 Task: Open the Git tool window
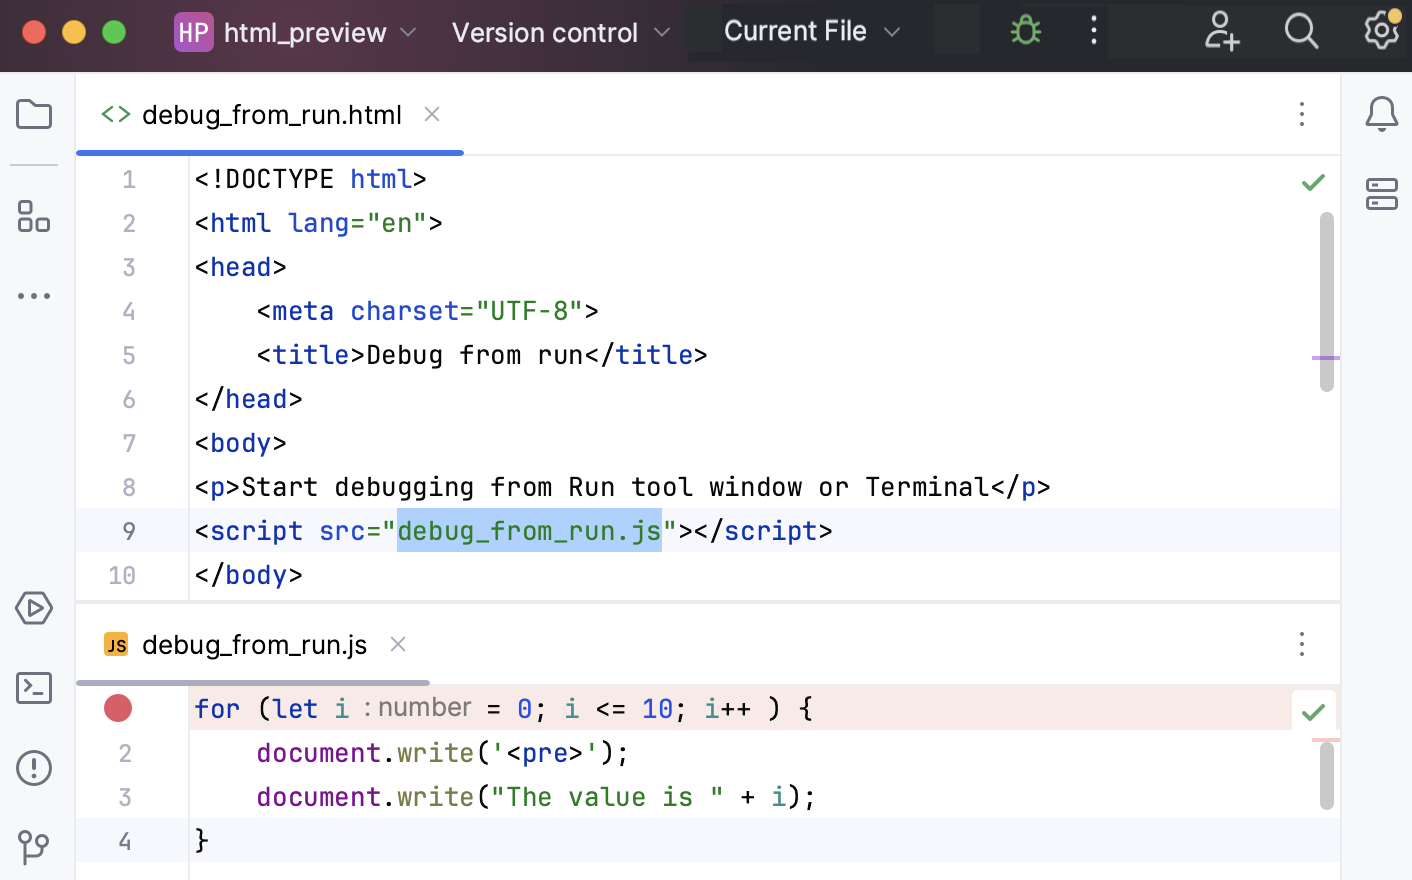[x=33, y=847]
